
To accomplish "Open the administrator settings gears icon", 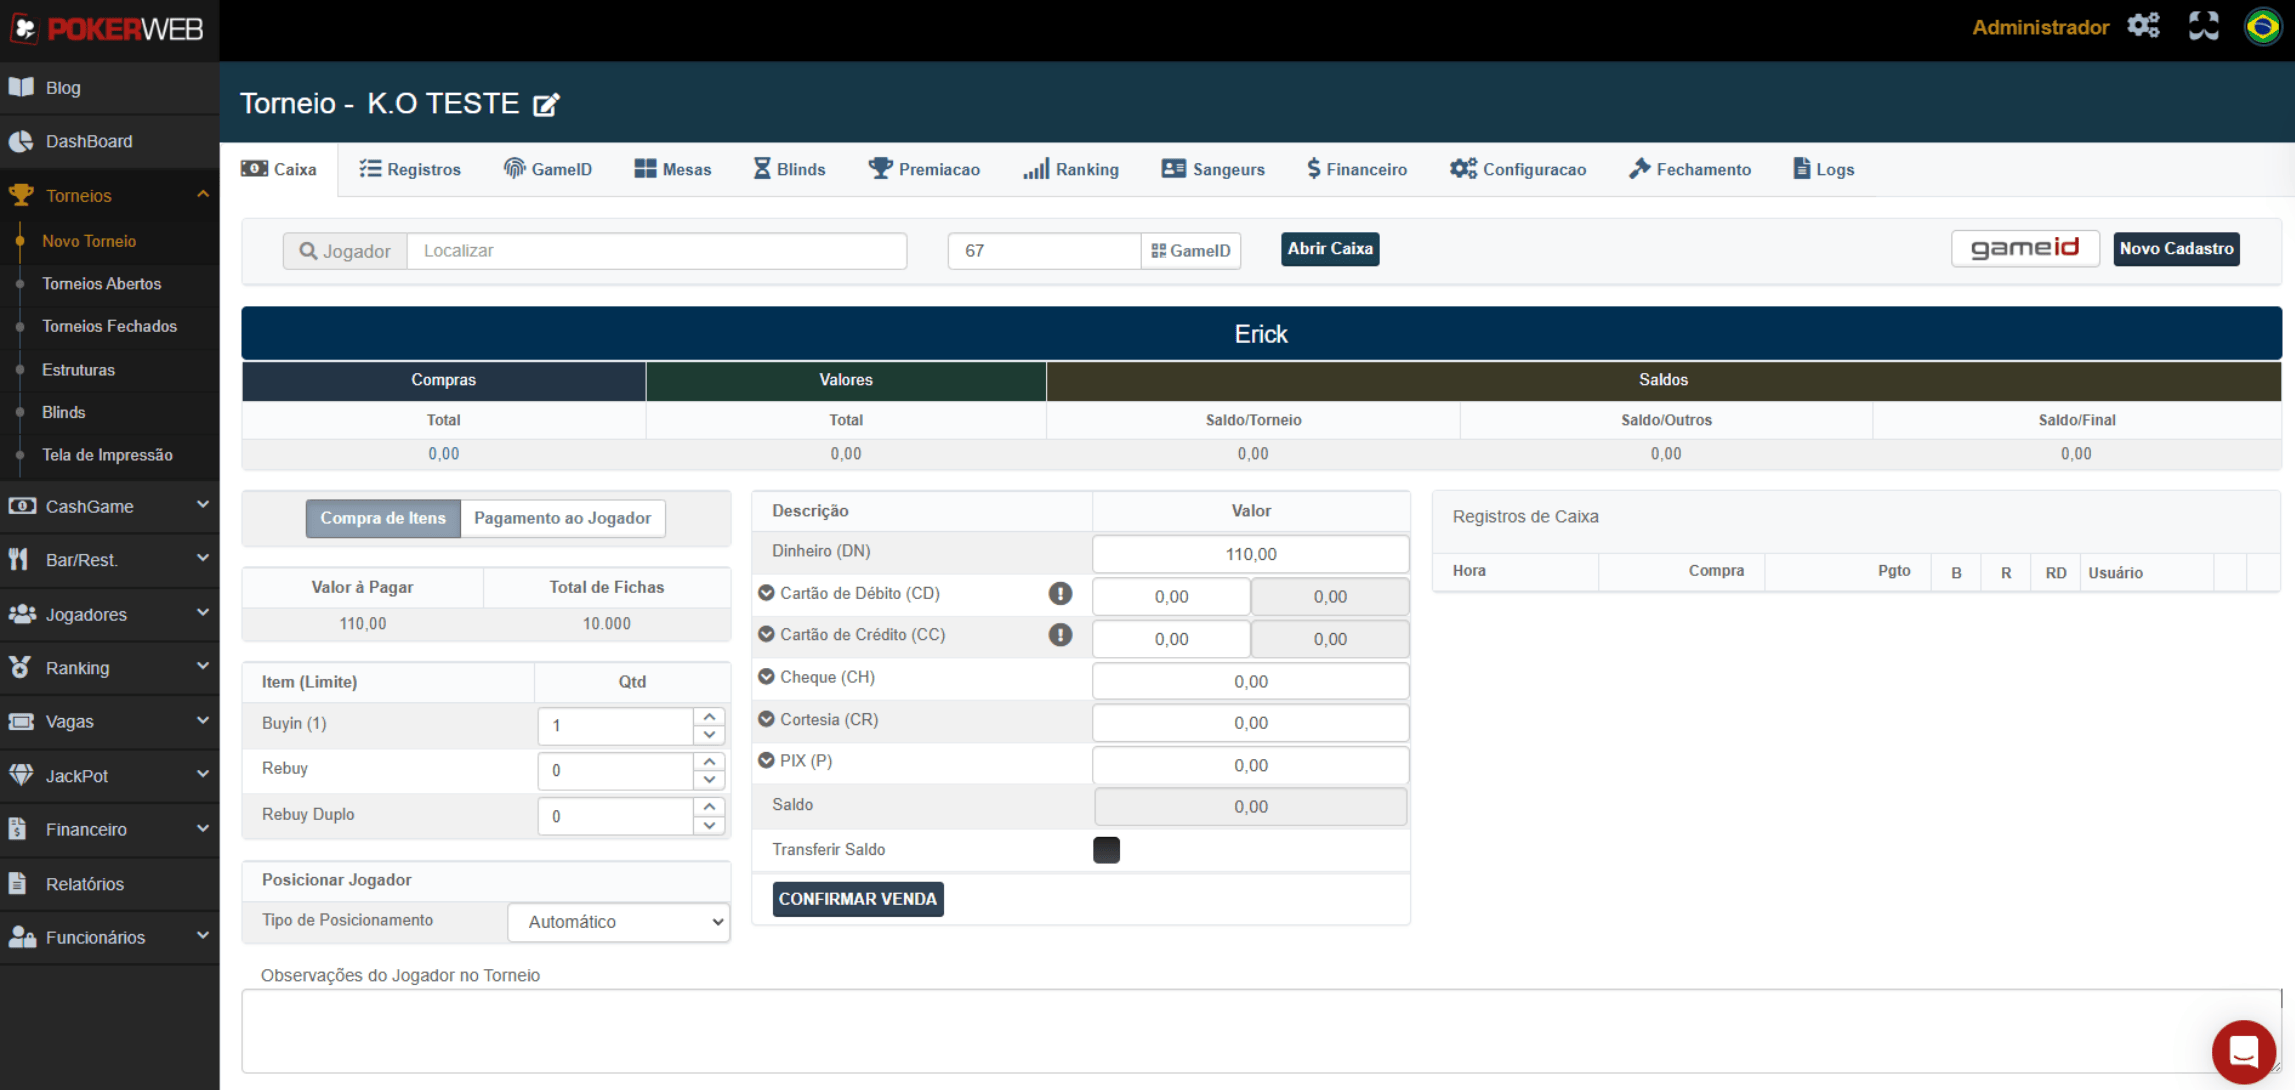I will pyautogui.click(x=2143, y=26).
